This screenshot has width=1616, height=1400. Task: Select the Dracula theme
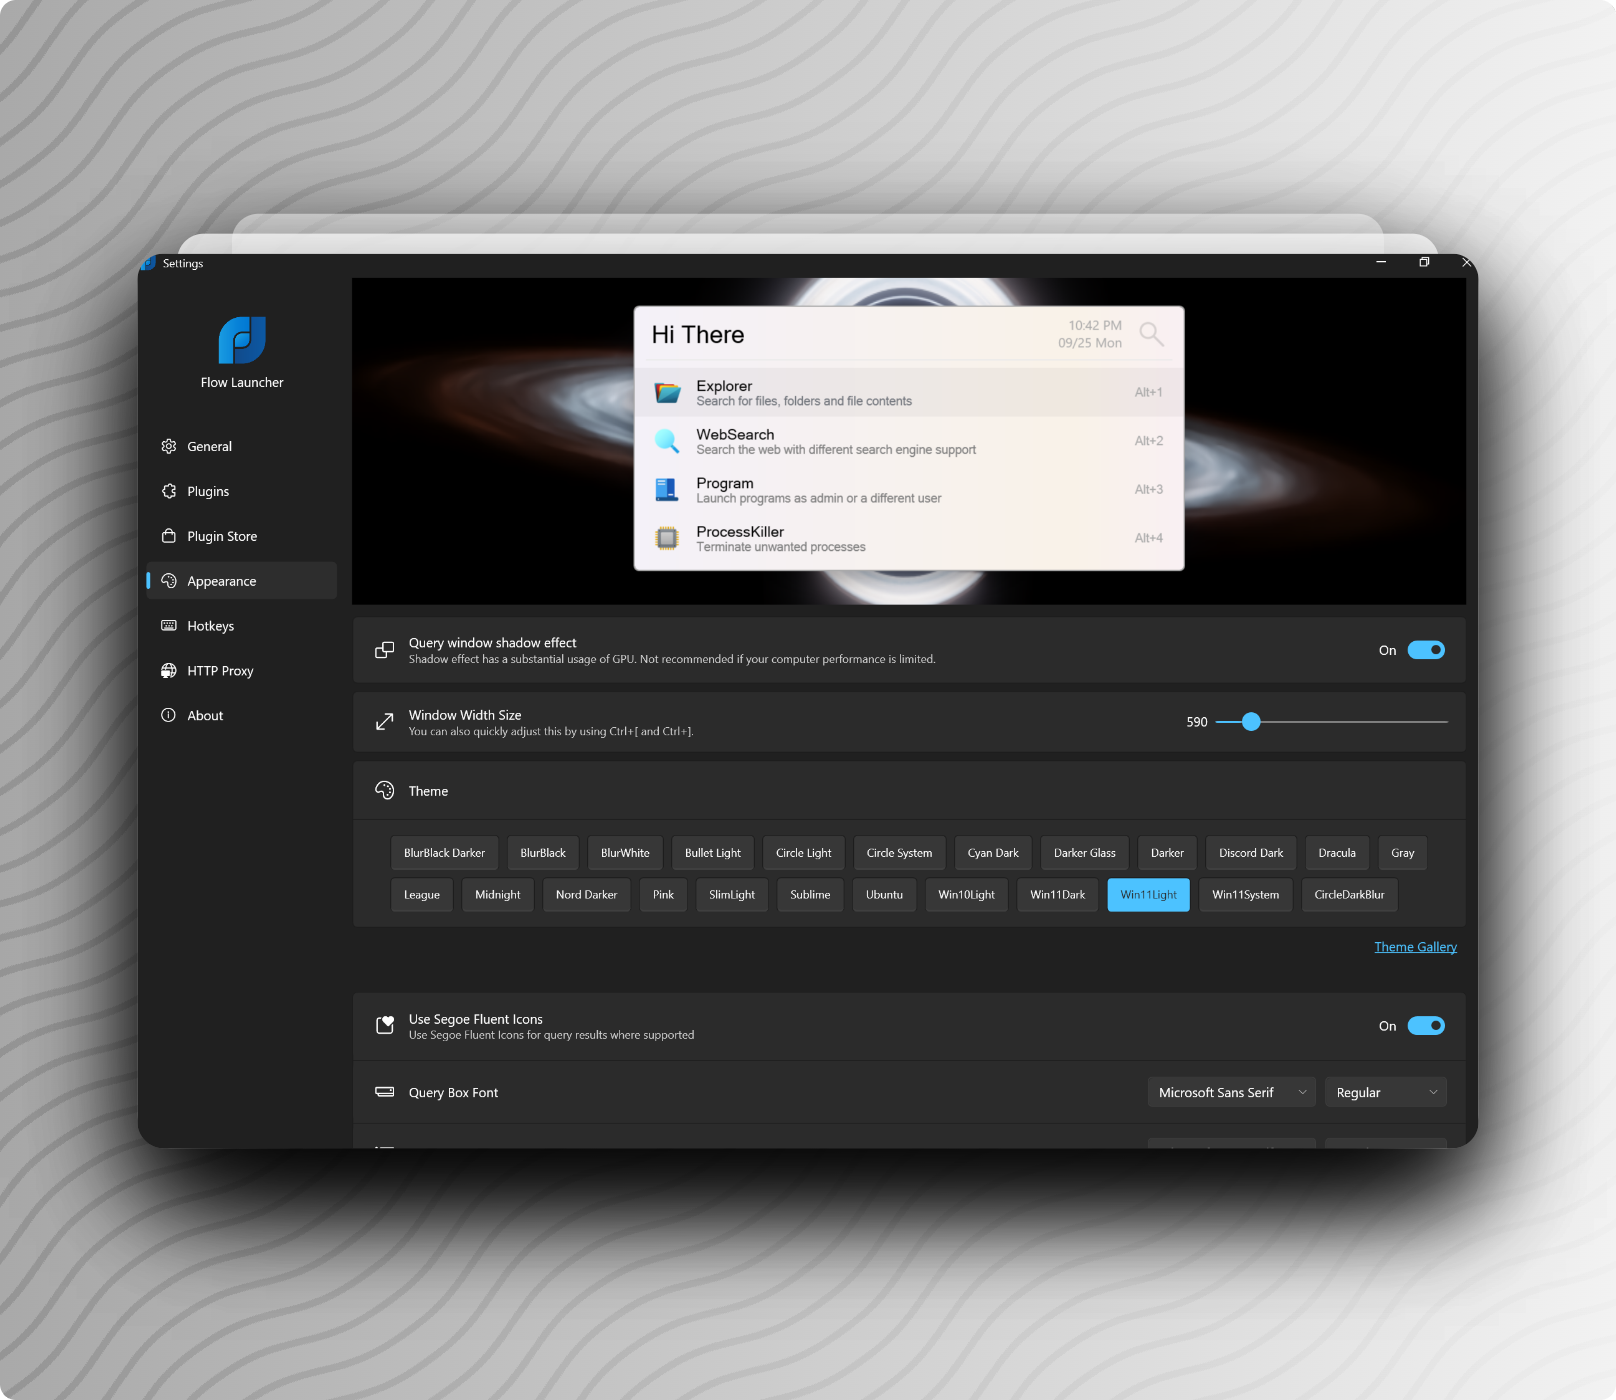(x=1337, y=853)
